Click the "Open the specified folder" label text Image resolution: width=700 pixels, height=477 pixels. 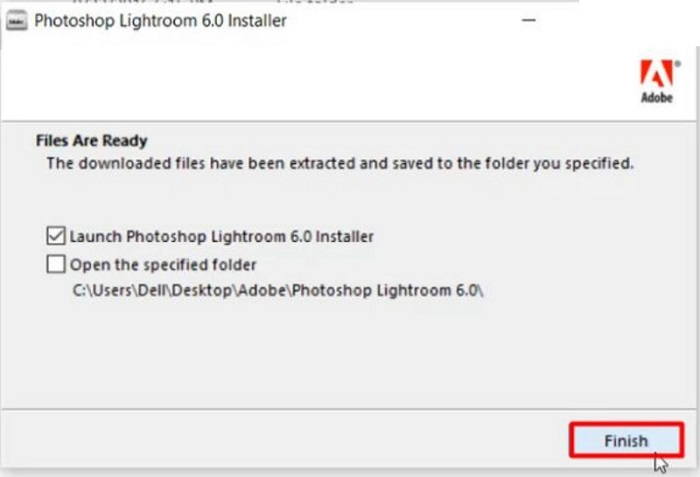pos(163,265)
